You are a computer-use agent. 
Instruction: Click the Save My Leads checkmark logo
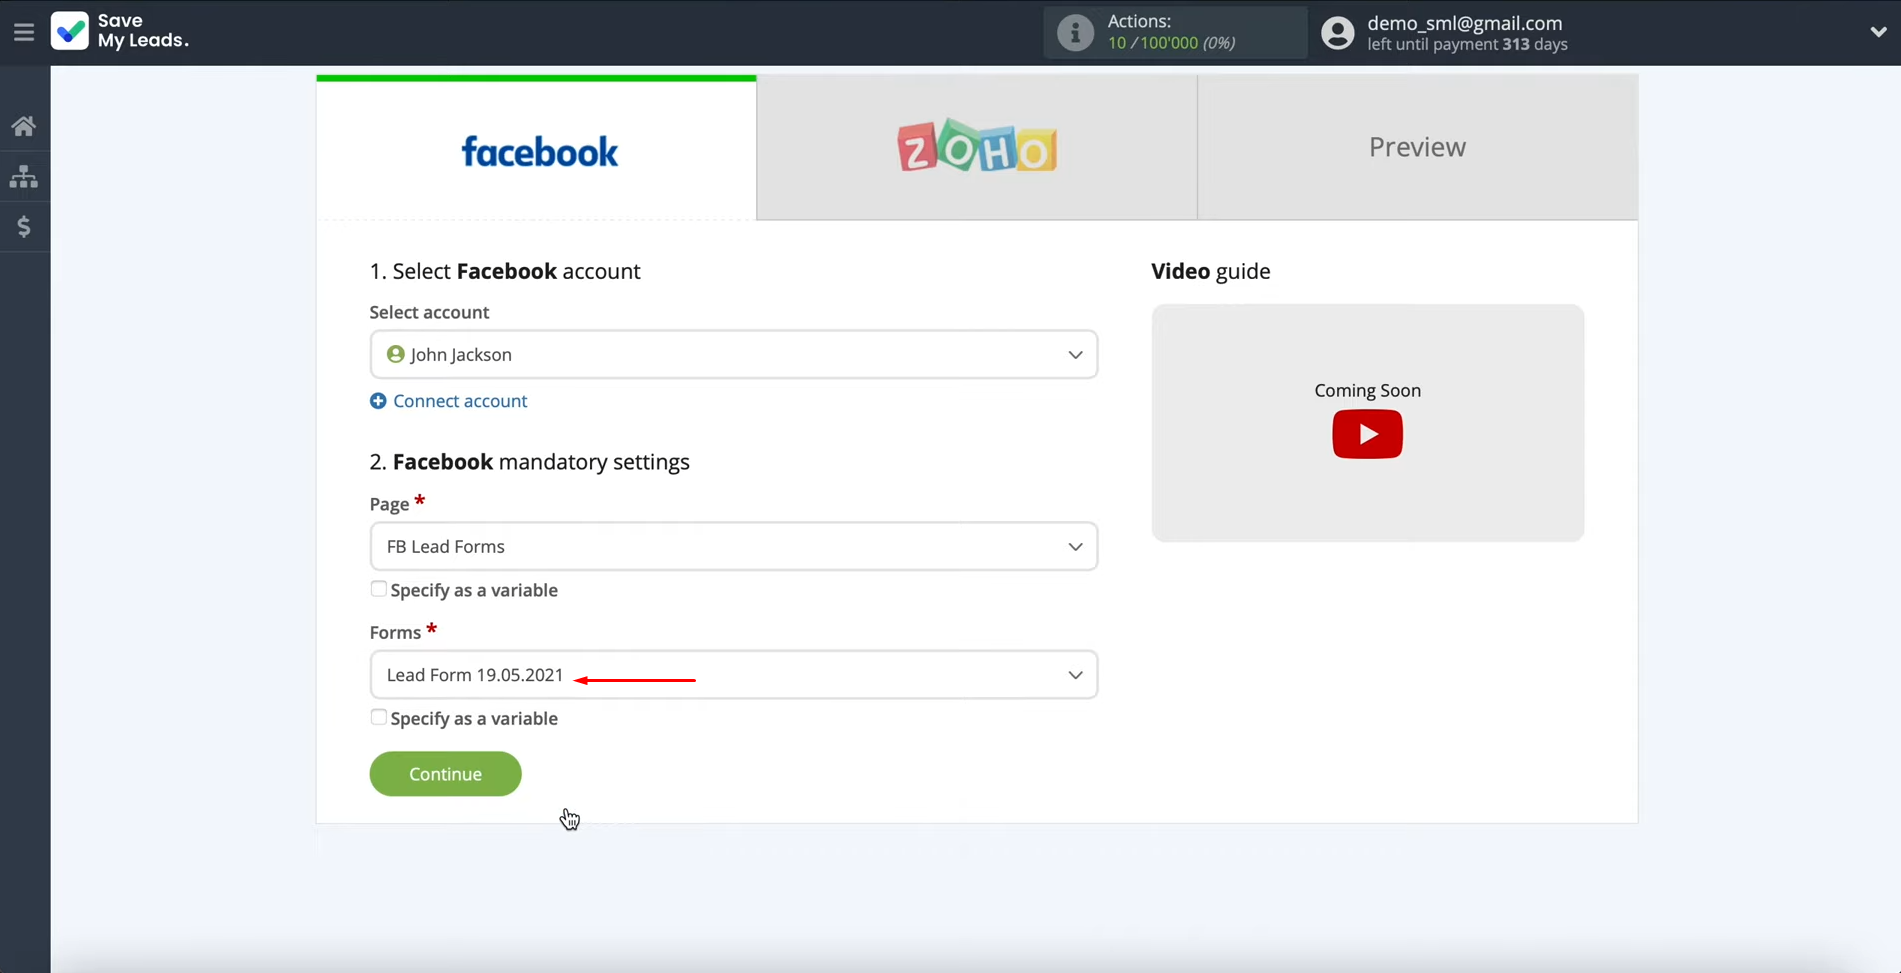coord(70,31)
